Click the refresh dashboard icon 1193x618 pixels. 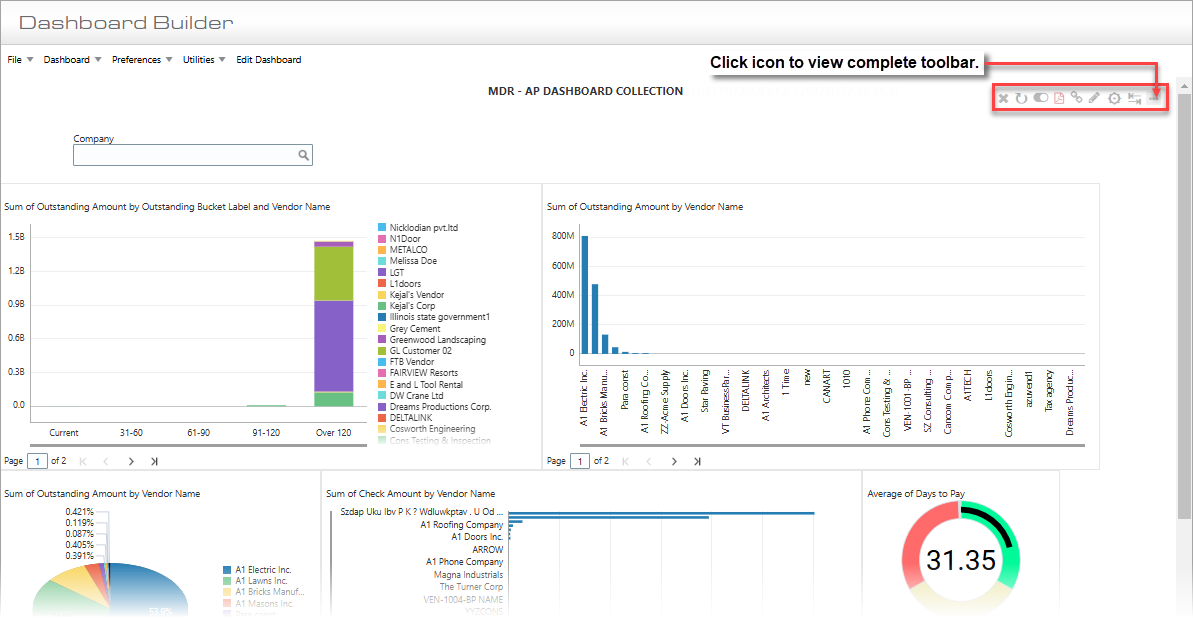[1021, 98]
